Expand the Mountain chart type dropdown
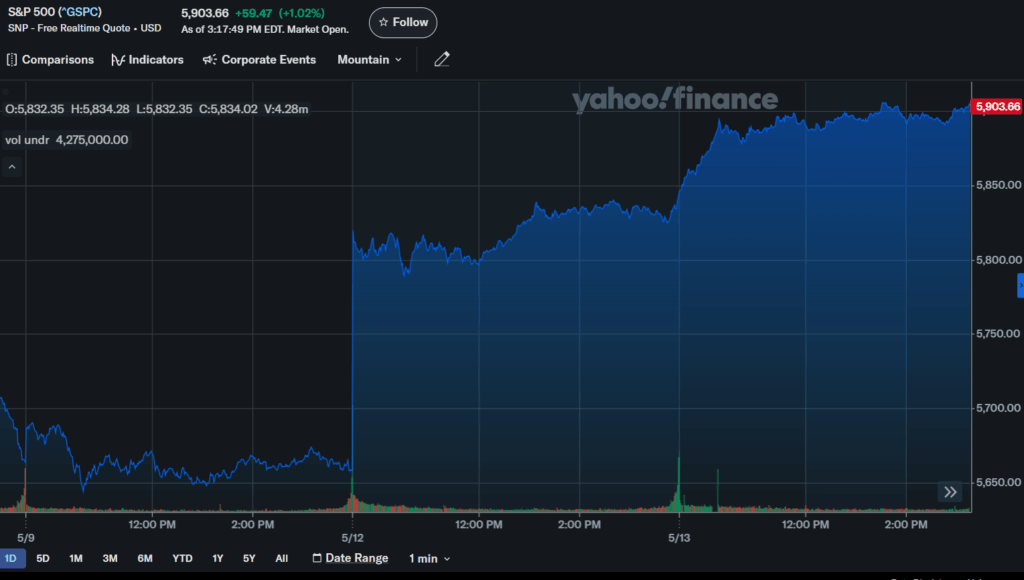The image size is (1024, 580). click(x=370, y=59)
